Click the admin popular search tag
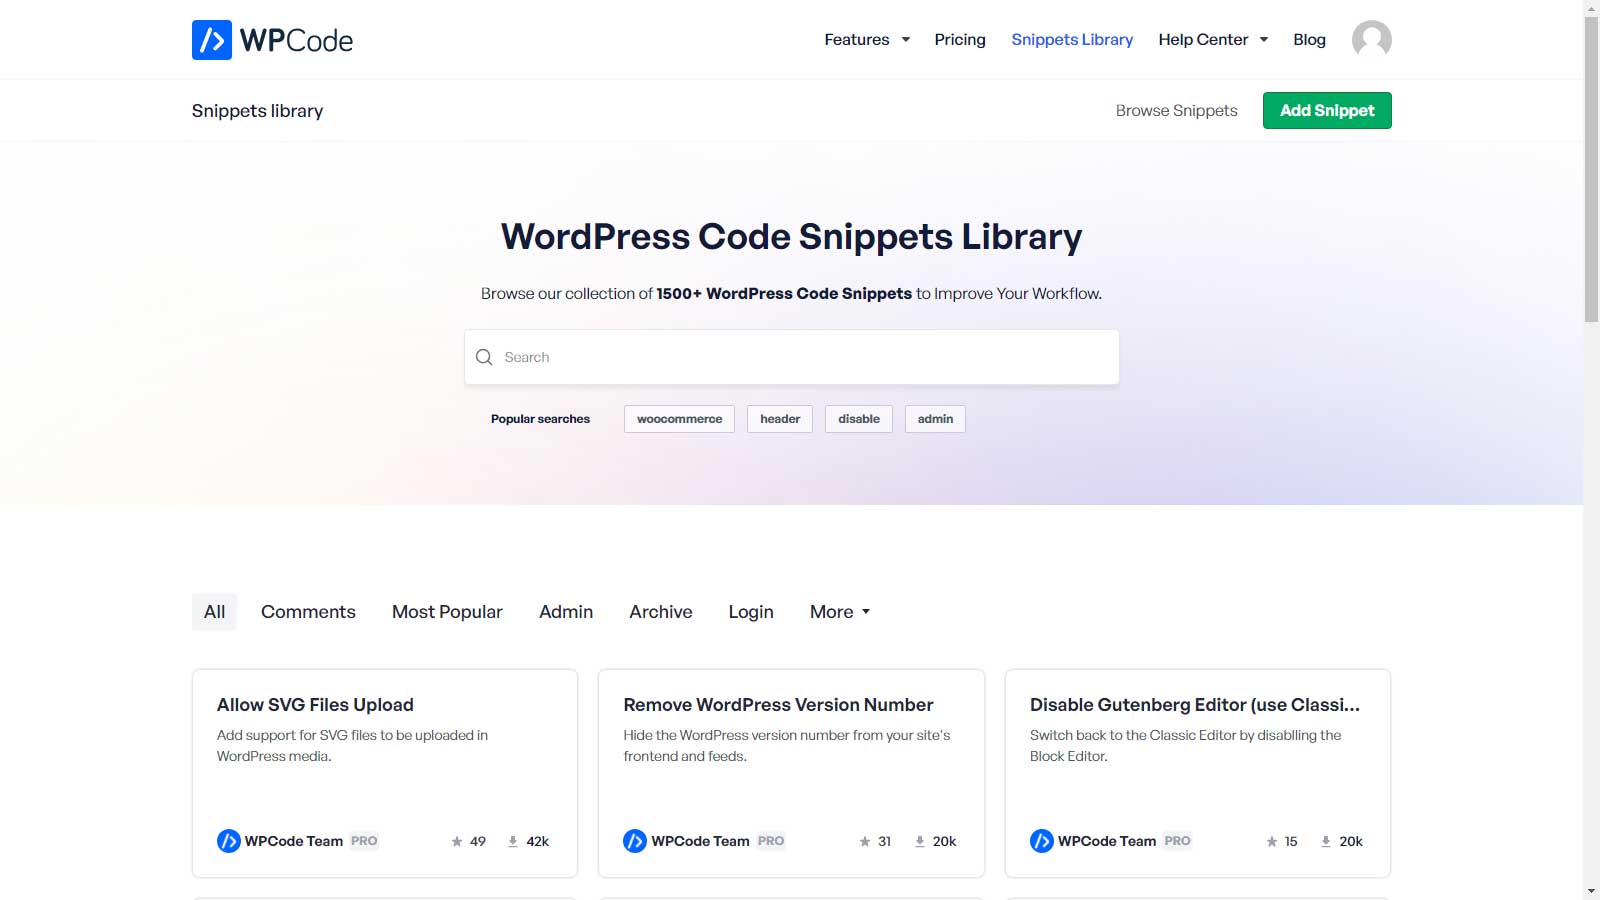The image size is (1600, 900). point(935,419)
